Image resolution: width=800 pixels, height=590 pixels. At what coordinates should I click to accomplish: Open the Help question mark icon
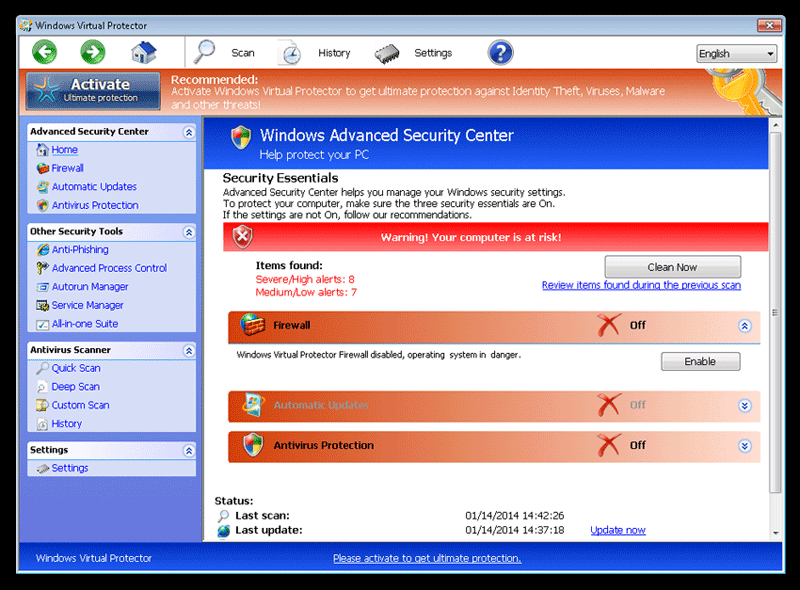click(500, 52)
